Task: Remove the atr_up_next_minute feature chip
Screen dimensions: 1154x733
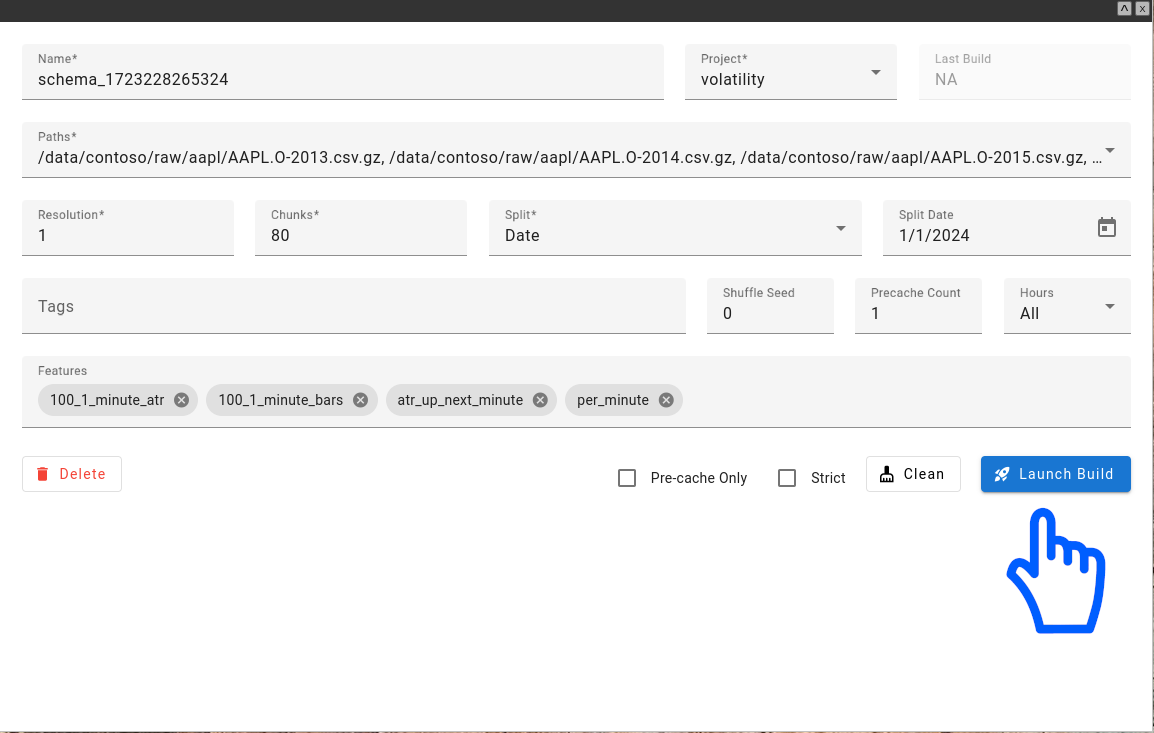Action: [x=539, y=399]
